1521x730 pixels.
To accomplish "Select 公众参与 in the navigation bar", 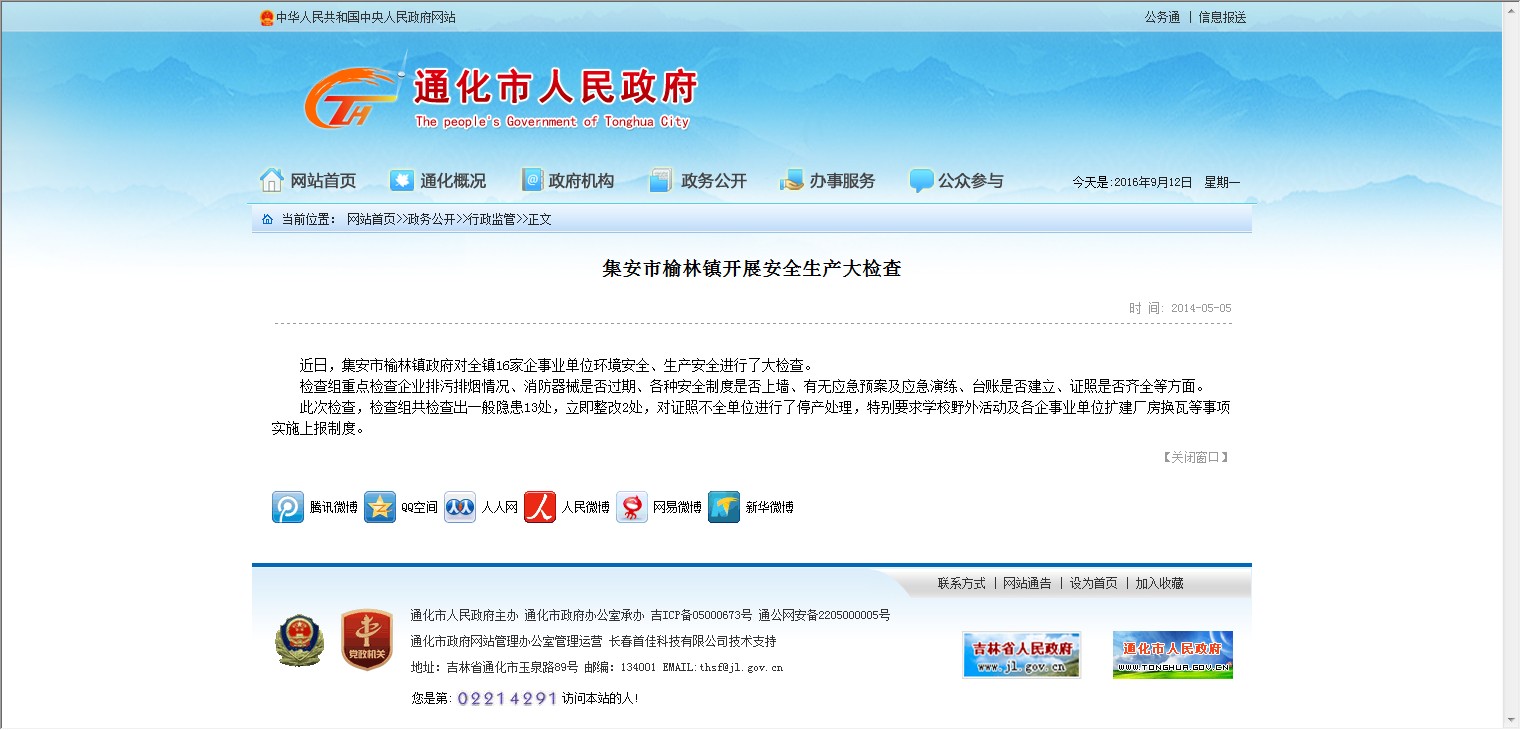I will point(956,181).
